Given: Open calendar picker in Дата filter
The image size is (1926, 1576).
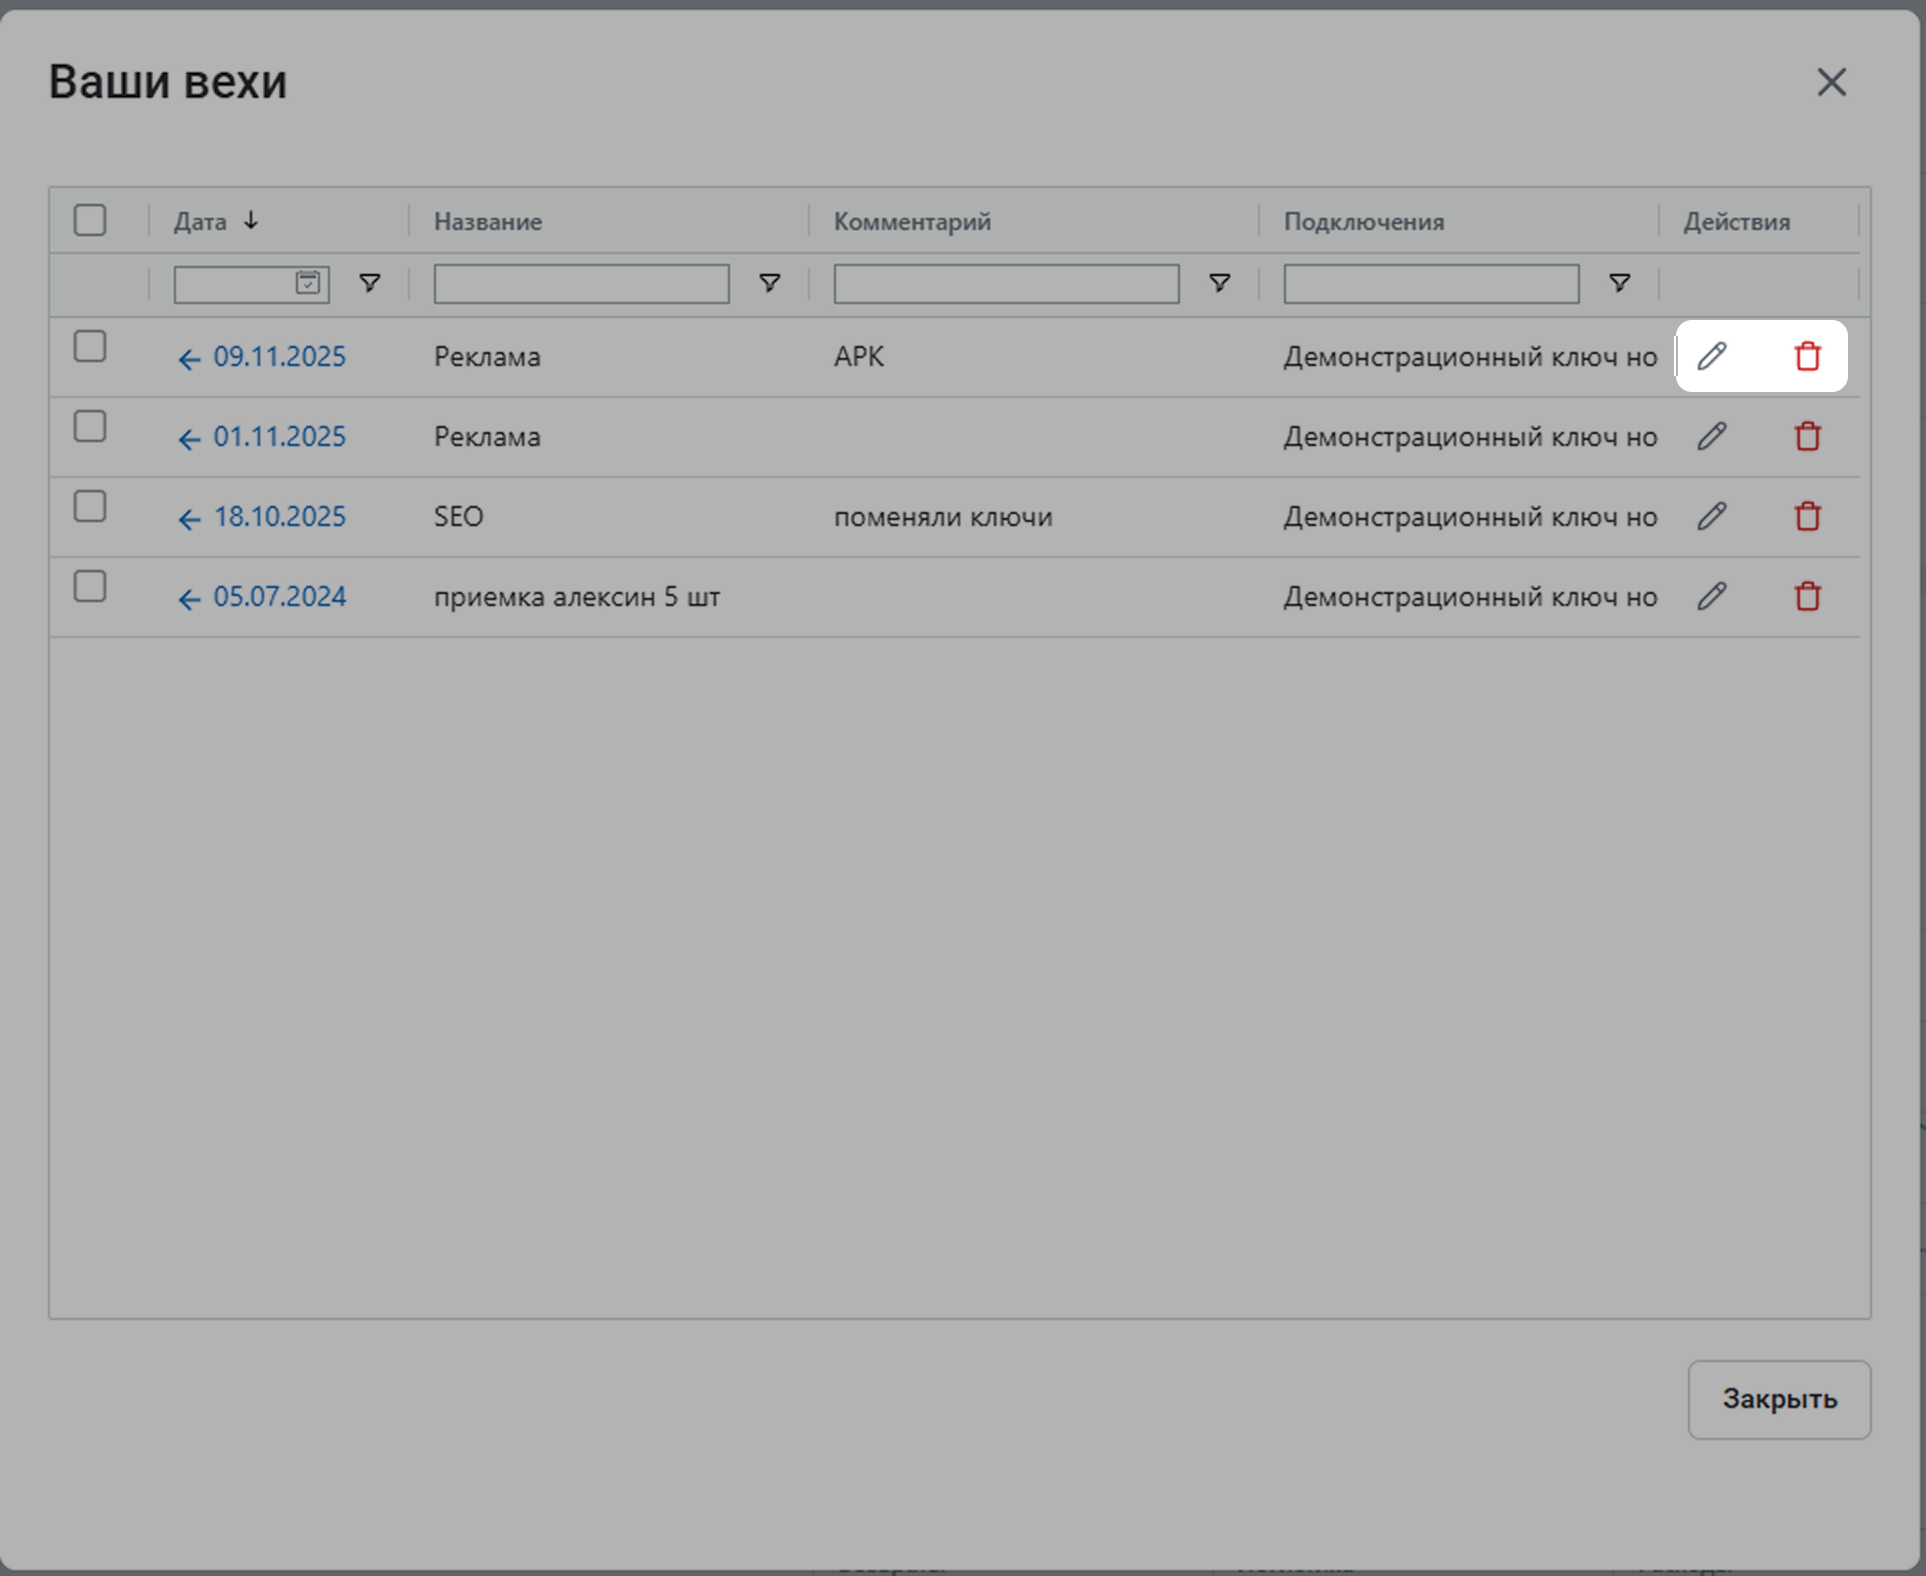Looking at the screenshot, I should pyautogui.click(x=308, y=283).
